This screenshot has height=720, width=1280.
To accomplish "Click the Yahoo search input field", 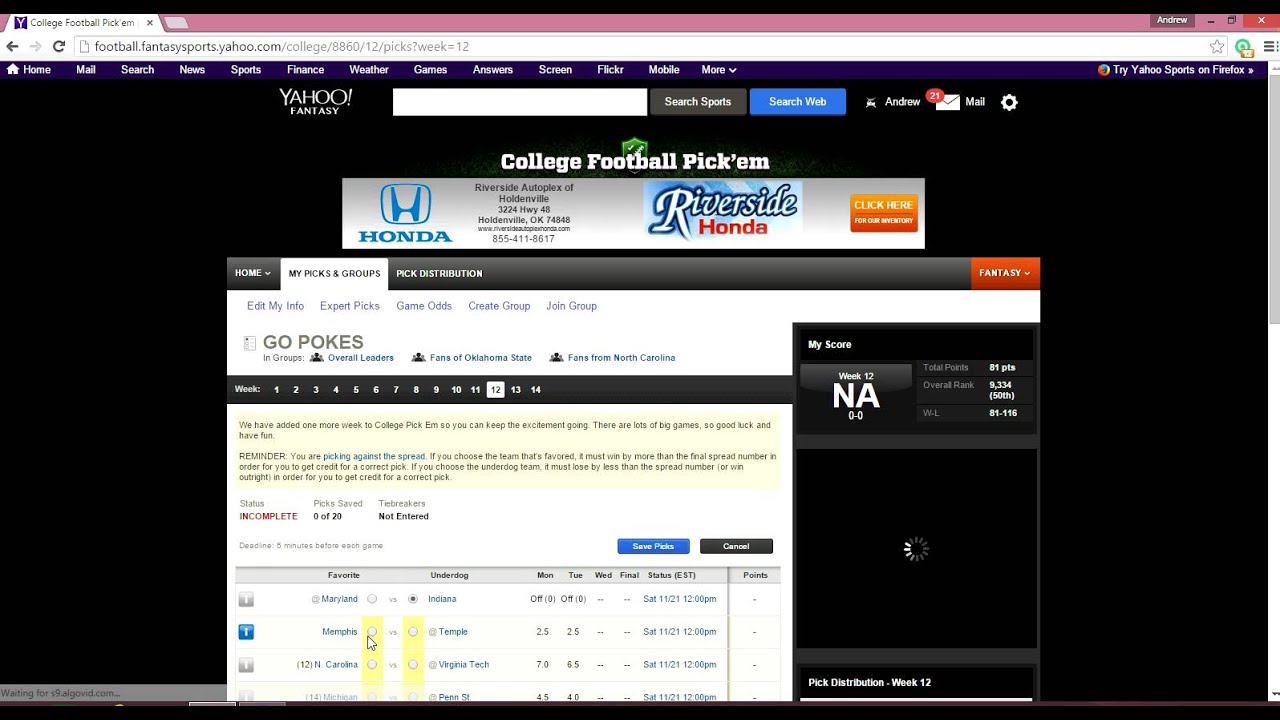I will click(x=520, y=102).
